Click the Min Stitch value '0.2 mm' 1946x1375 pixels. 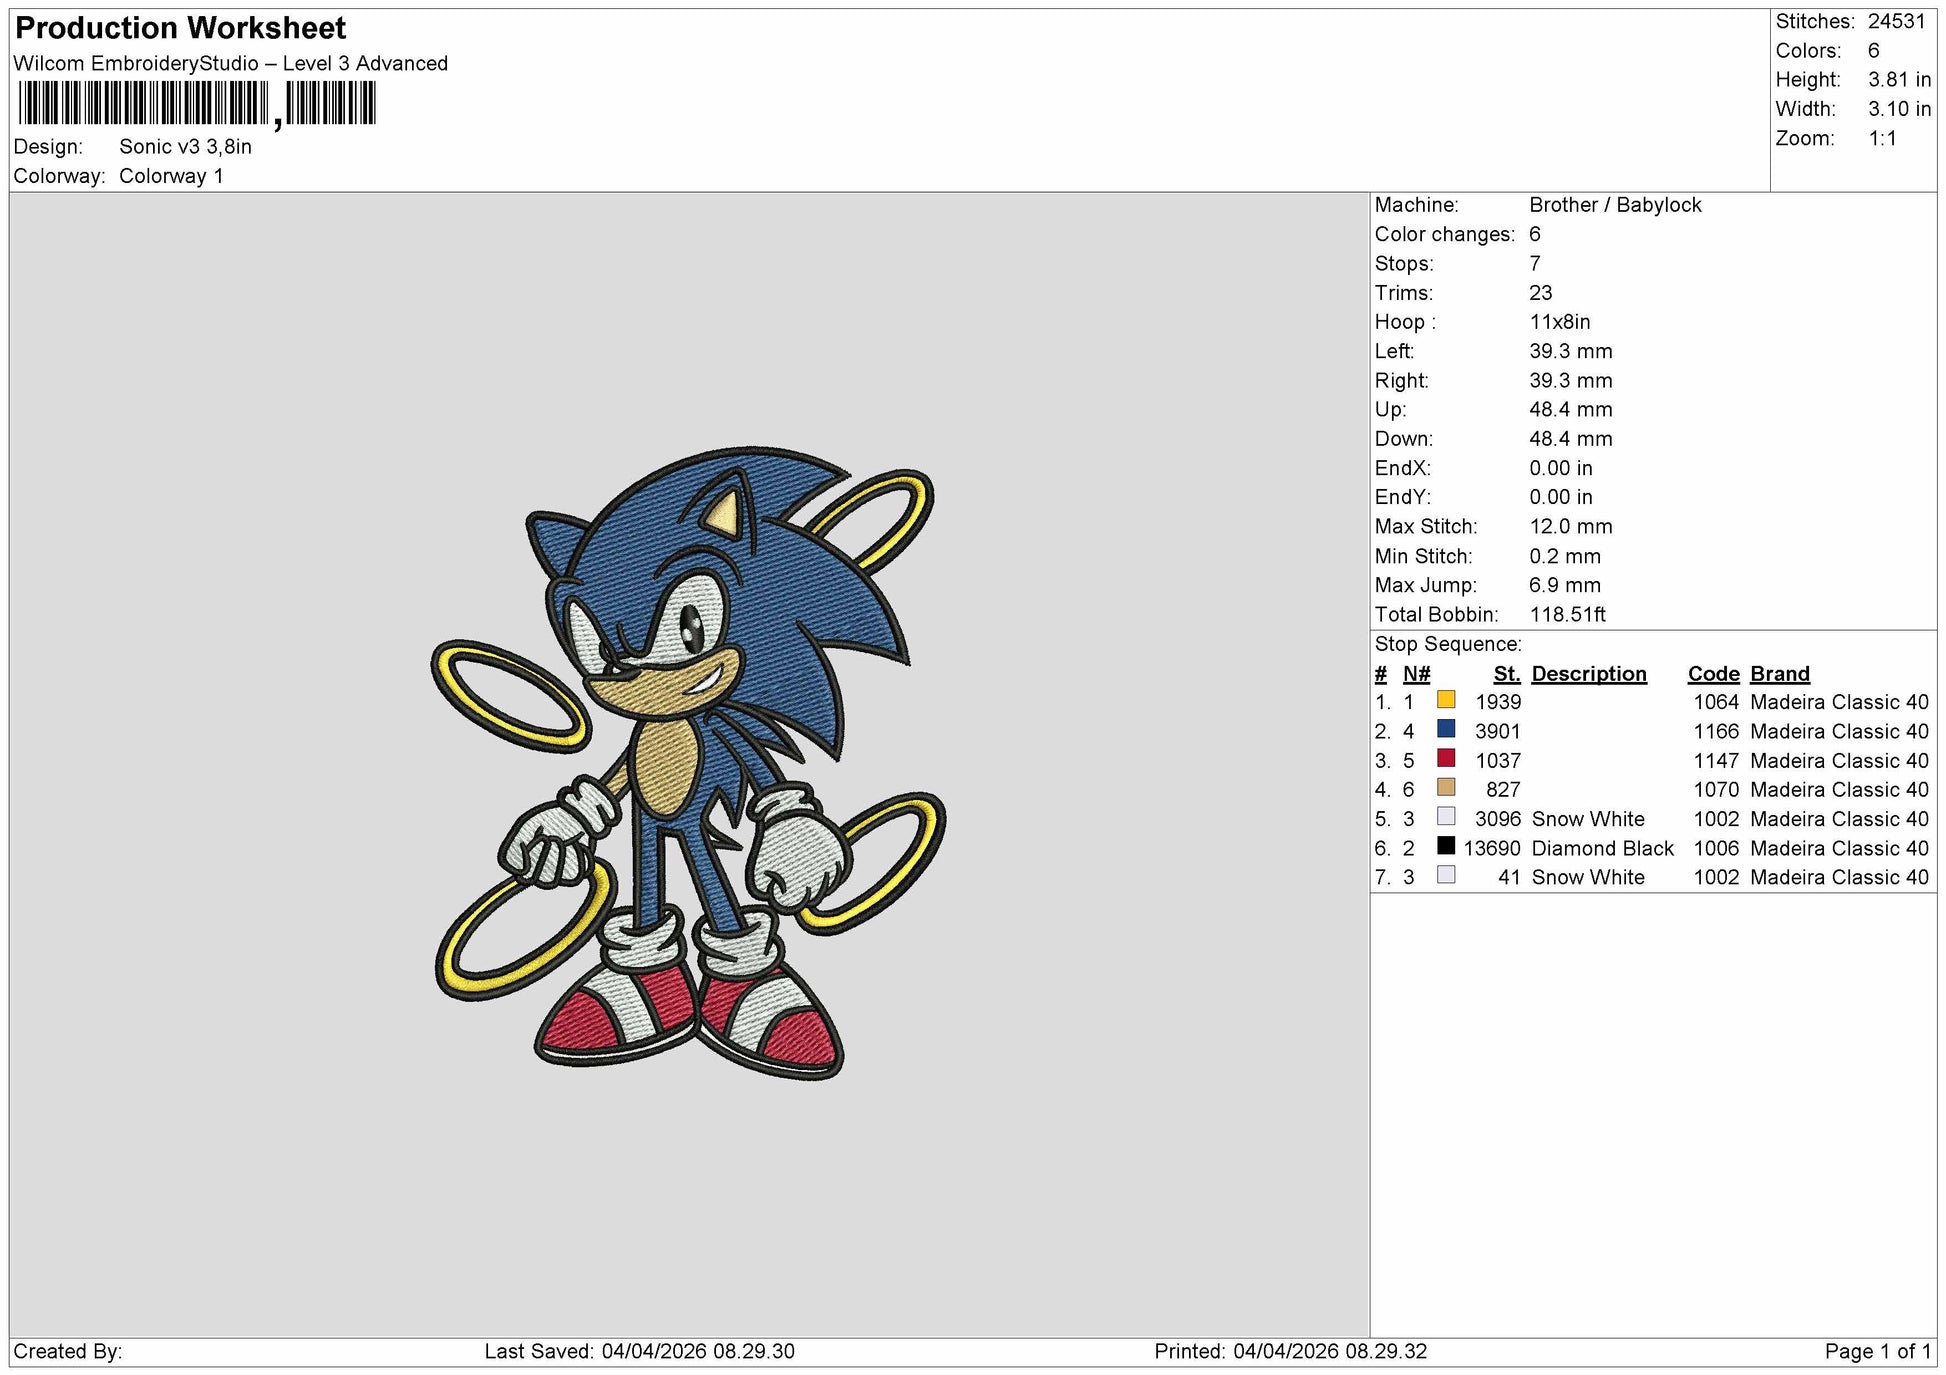pos(1565,557)
